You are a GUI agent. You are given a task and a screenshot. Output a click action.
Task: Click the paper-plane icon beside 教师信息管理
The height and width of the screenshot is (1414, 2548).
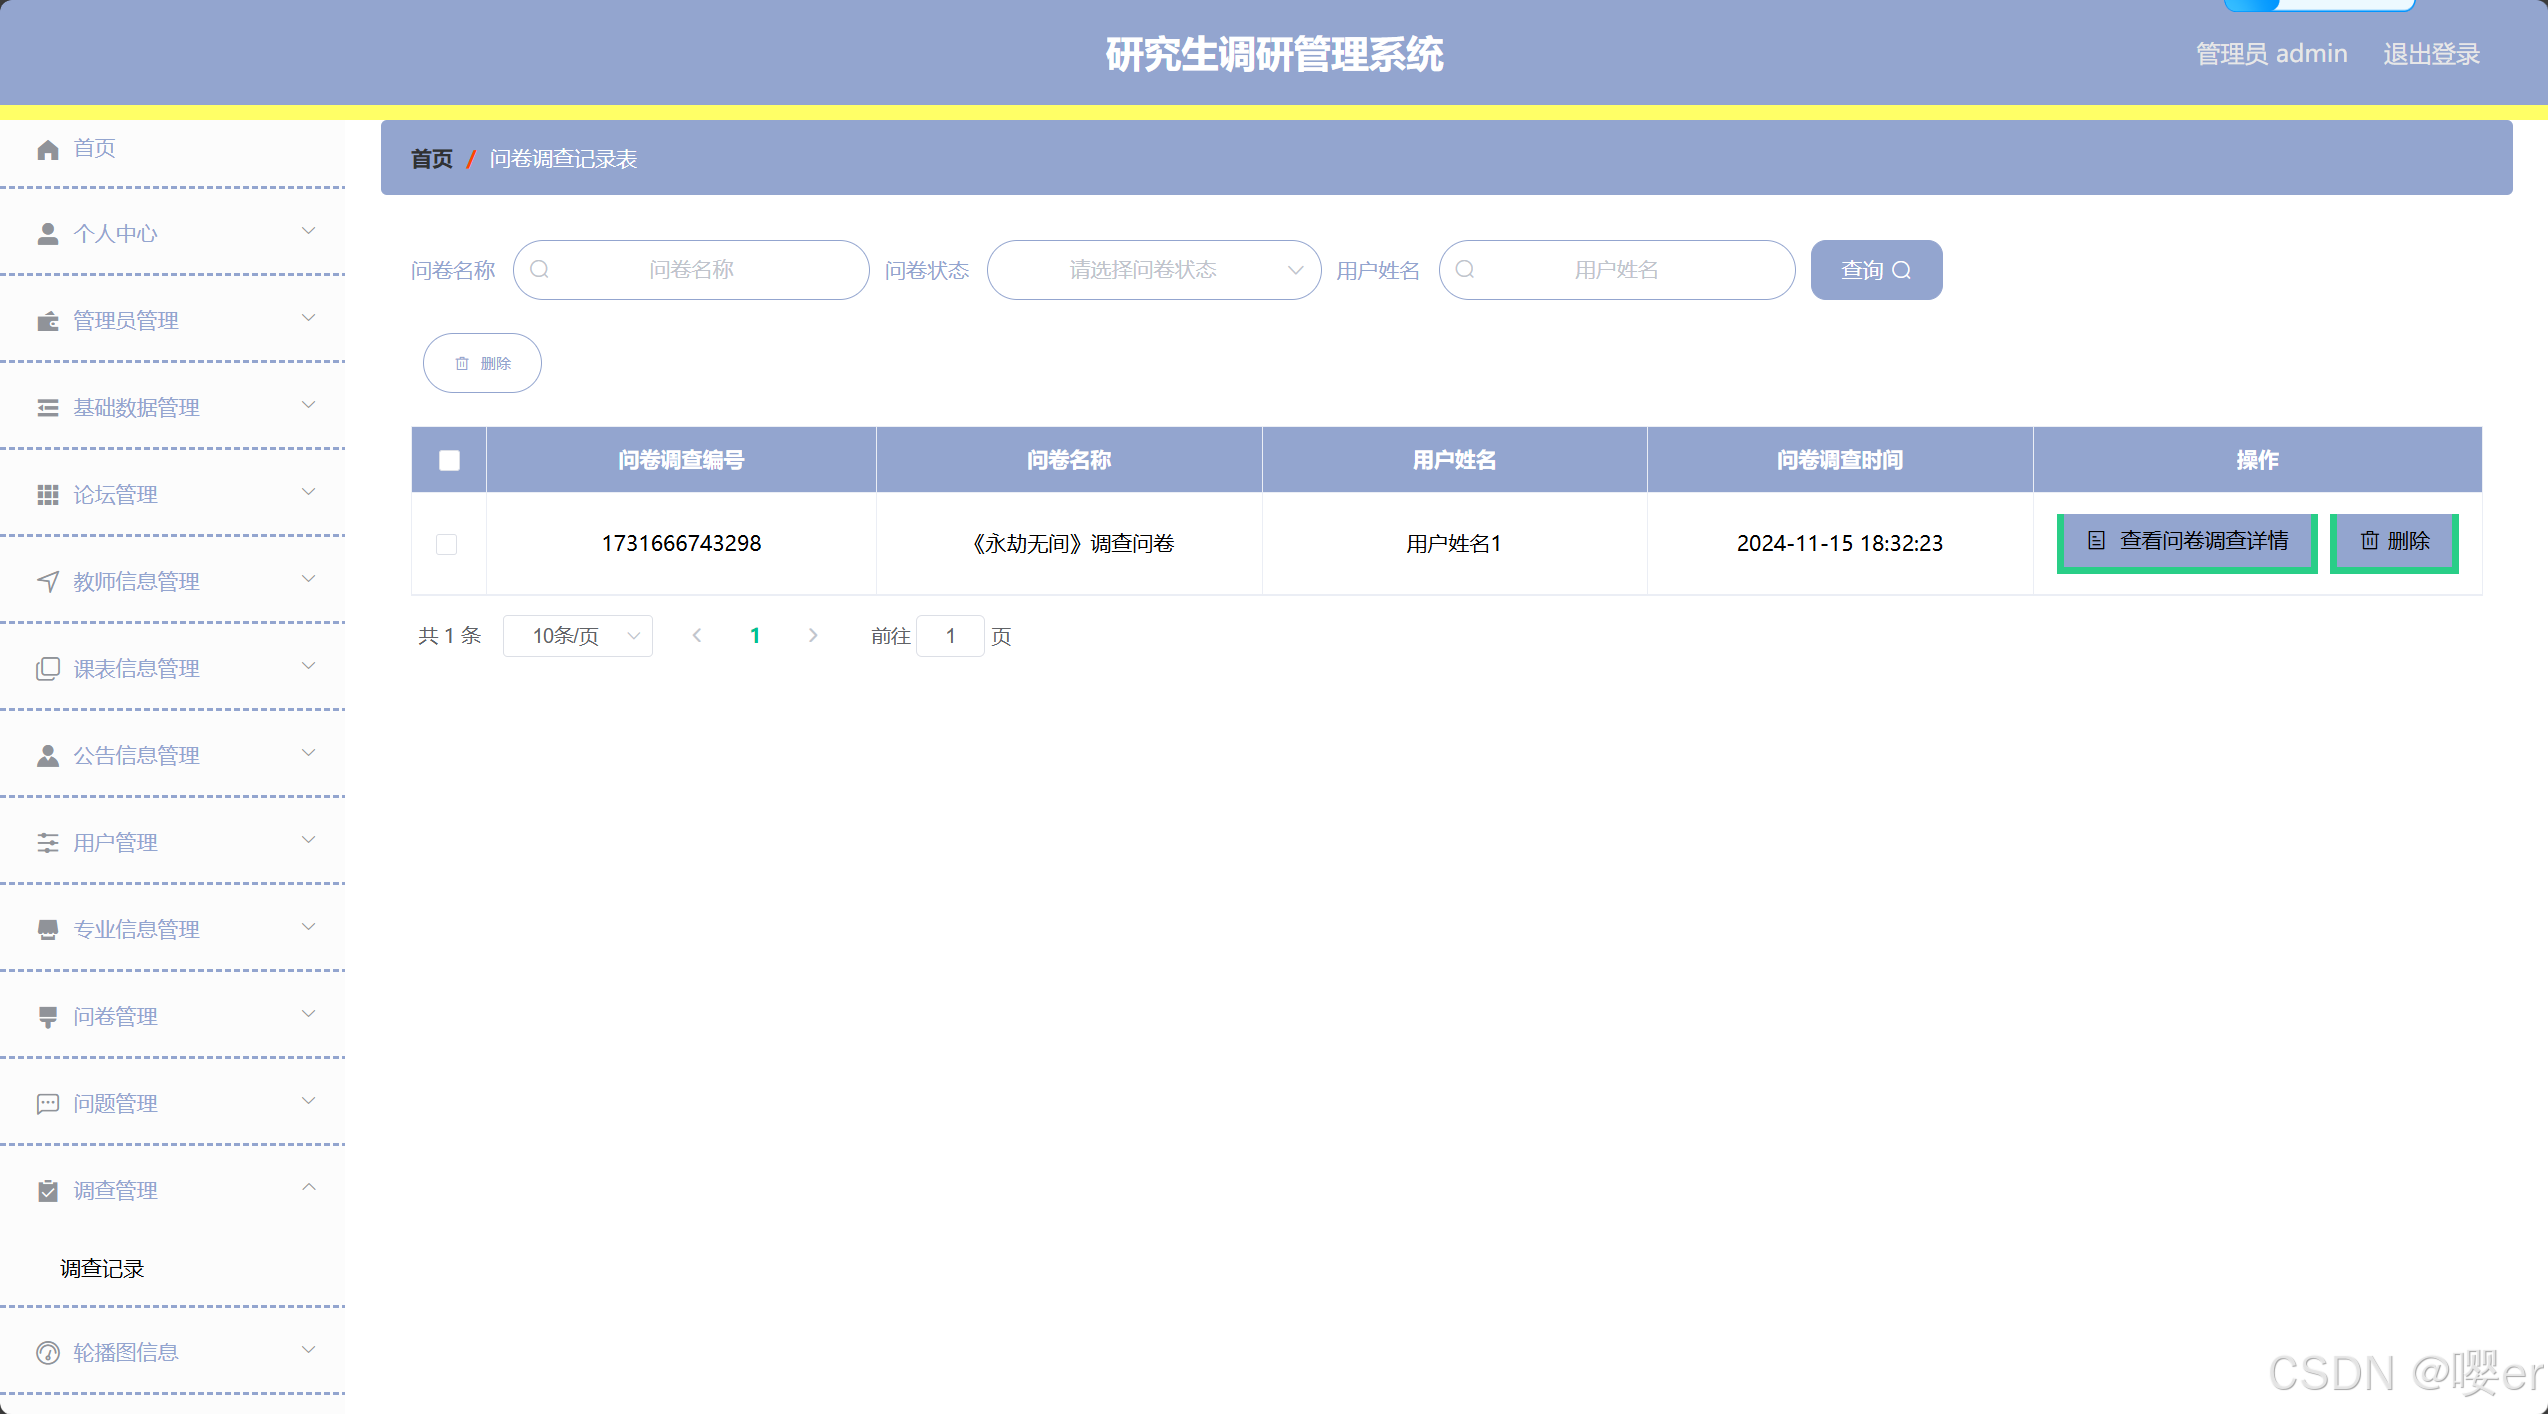click(x=47, y=582)
